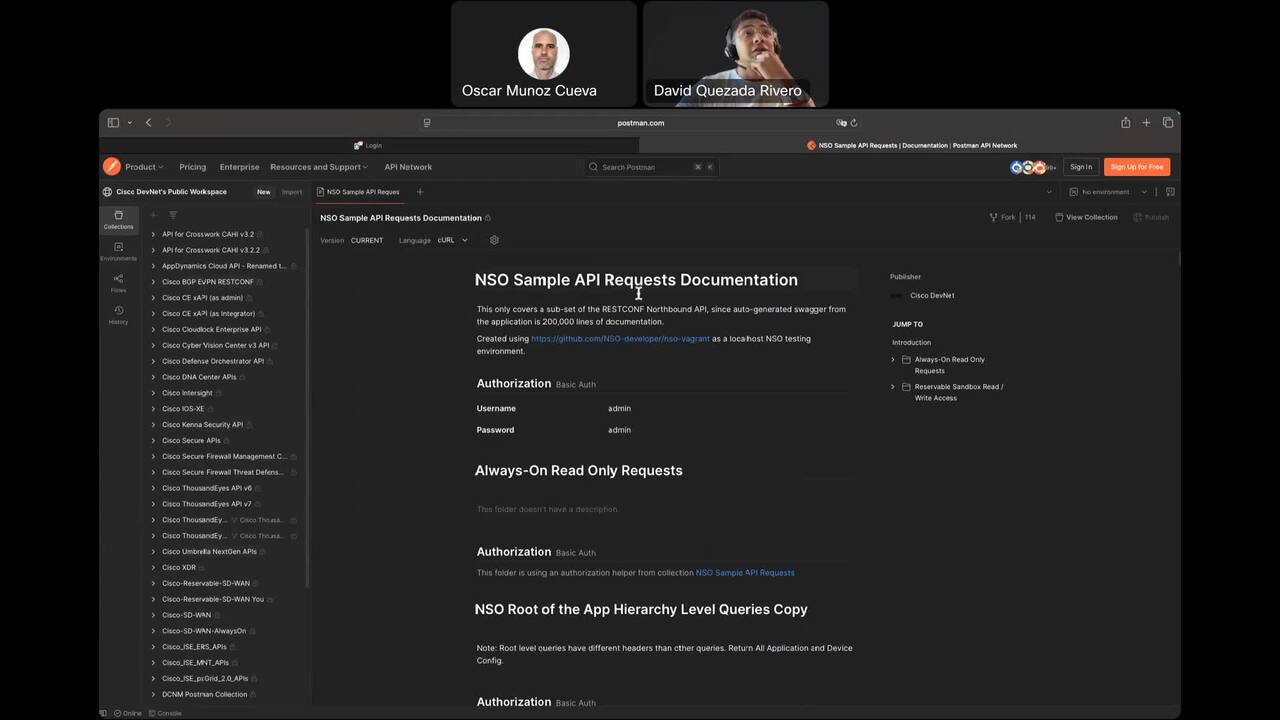Jump to Introduction section

[911, 343]
